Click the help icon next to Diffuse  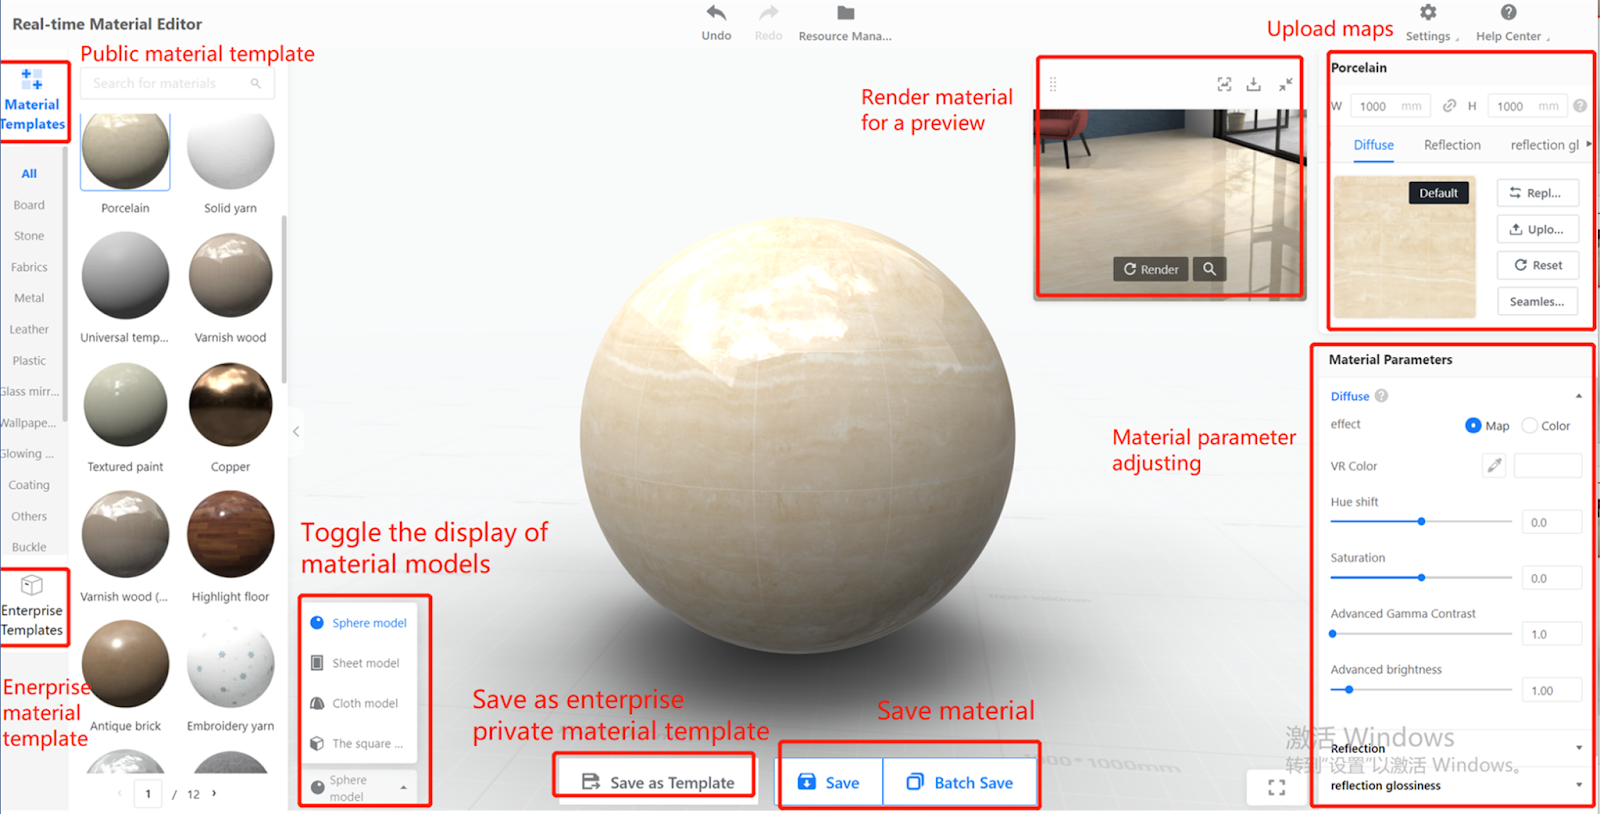tap(1382, 396)
